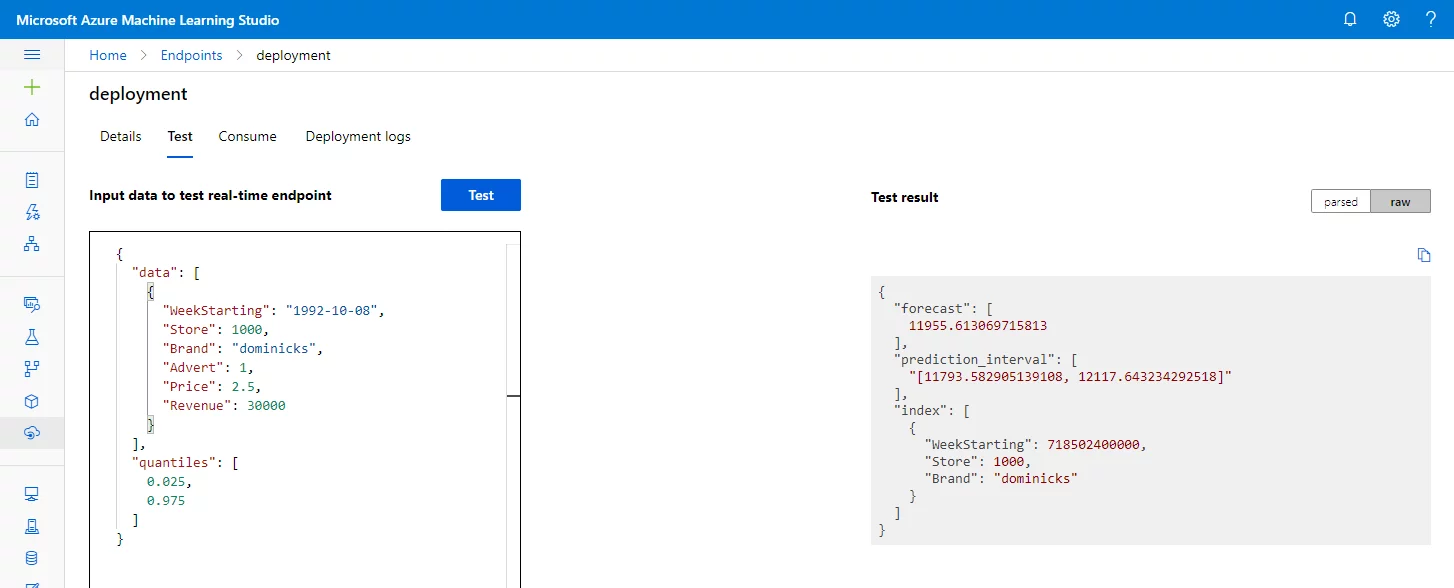Open Experiments flask icon
Screen dimensions: 1454x588
tap(32, 337)
